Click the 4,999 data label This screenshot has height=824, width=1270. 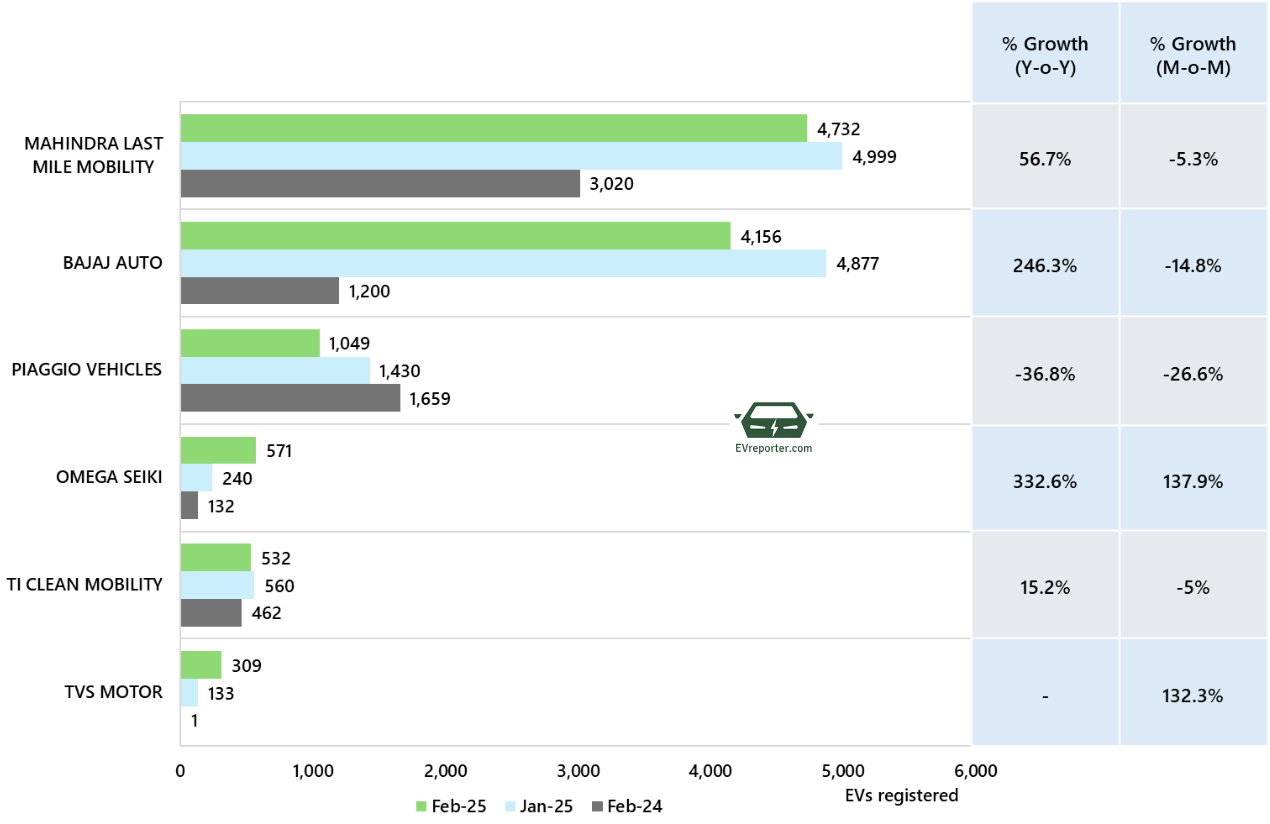pyautogui.click(x=874, y=156)
